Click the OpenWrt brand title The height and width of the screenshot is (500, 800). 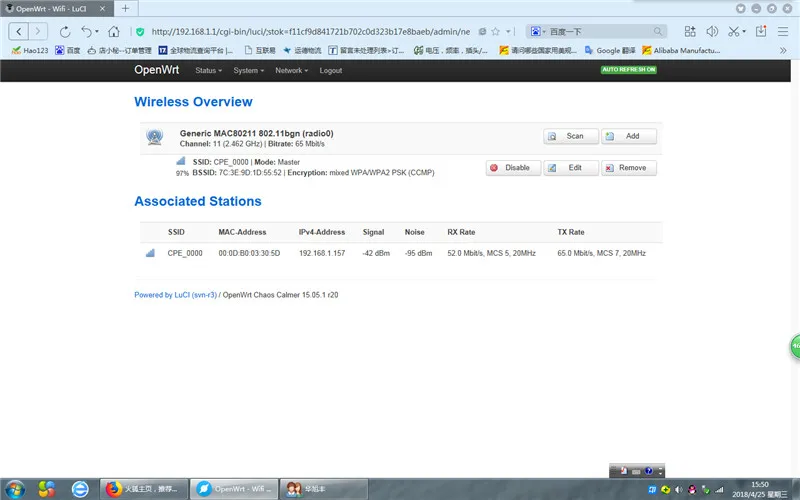[x=157, y=70]
